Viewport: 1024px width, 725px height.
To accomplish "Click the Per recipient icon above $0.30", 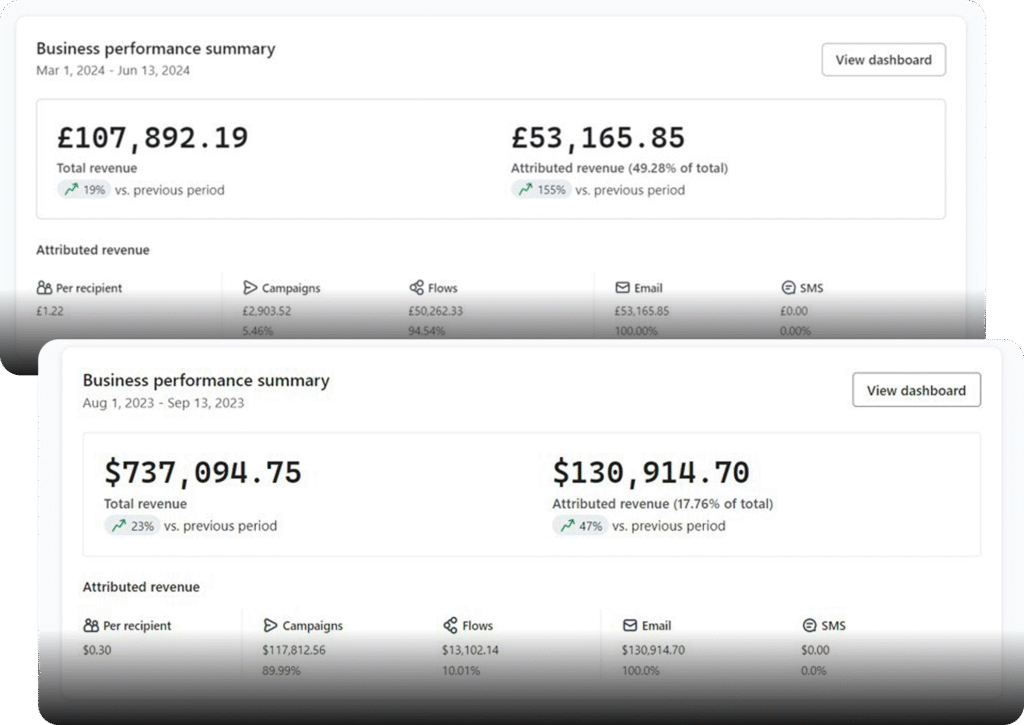I will click(91, 626).
